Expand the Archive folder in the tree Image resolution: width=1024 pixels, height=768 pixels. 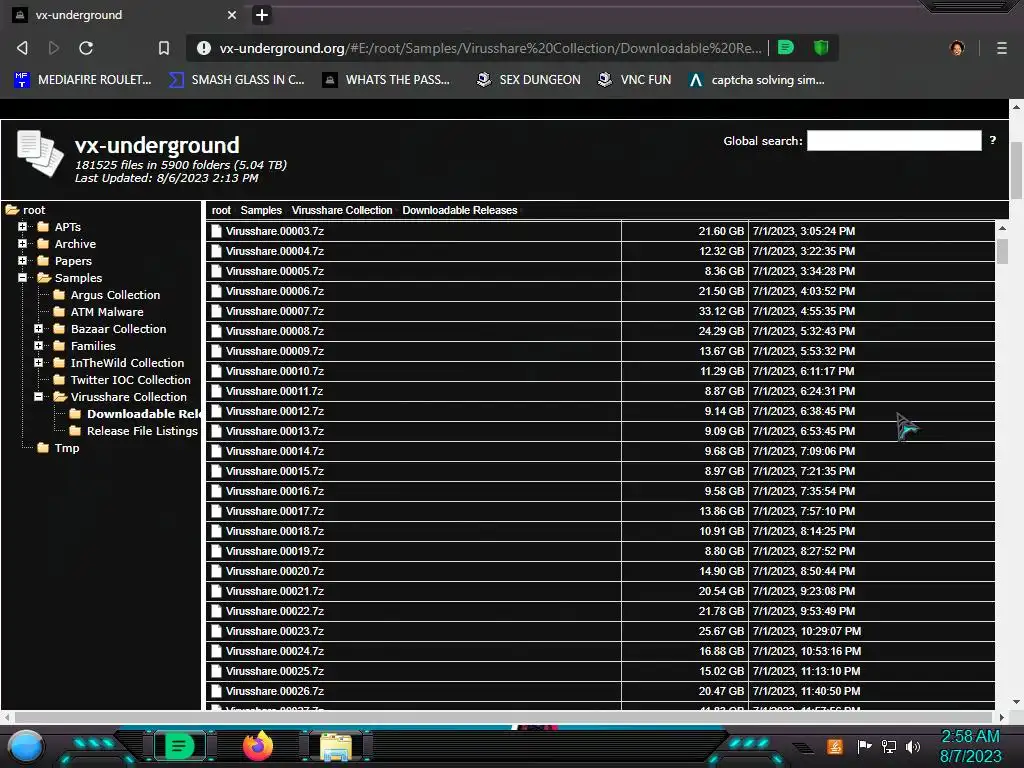(22, 244)
